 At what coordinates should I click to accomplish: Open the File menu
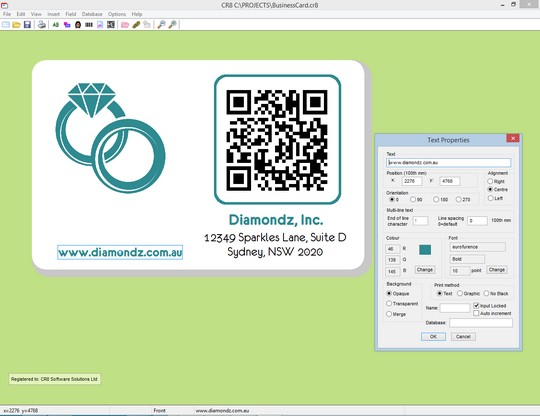pos(7,14)
